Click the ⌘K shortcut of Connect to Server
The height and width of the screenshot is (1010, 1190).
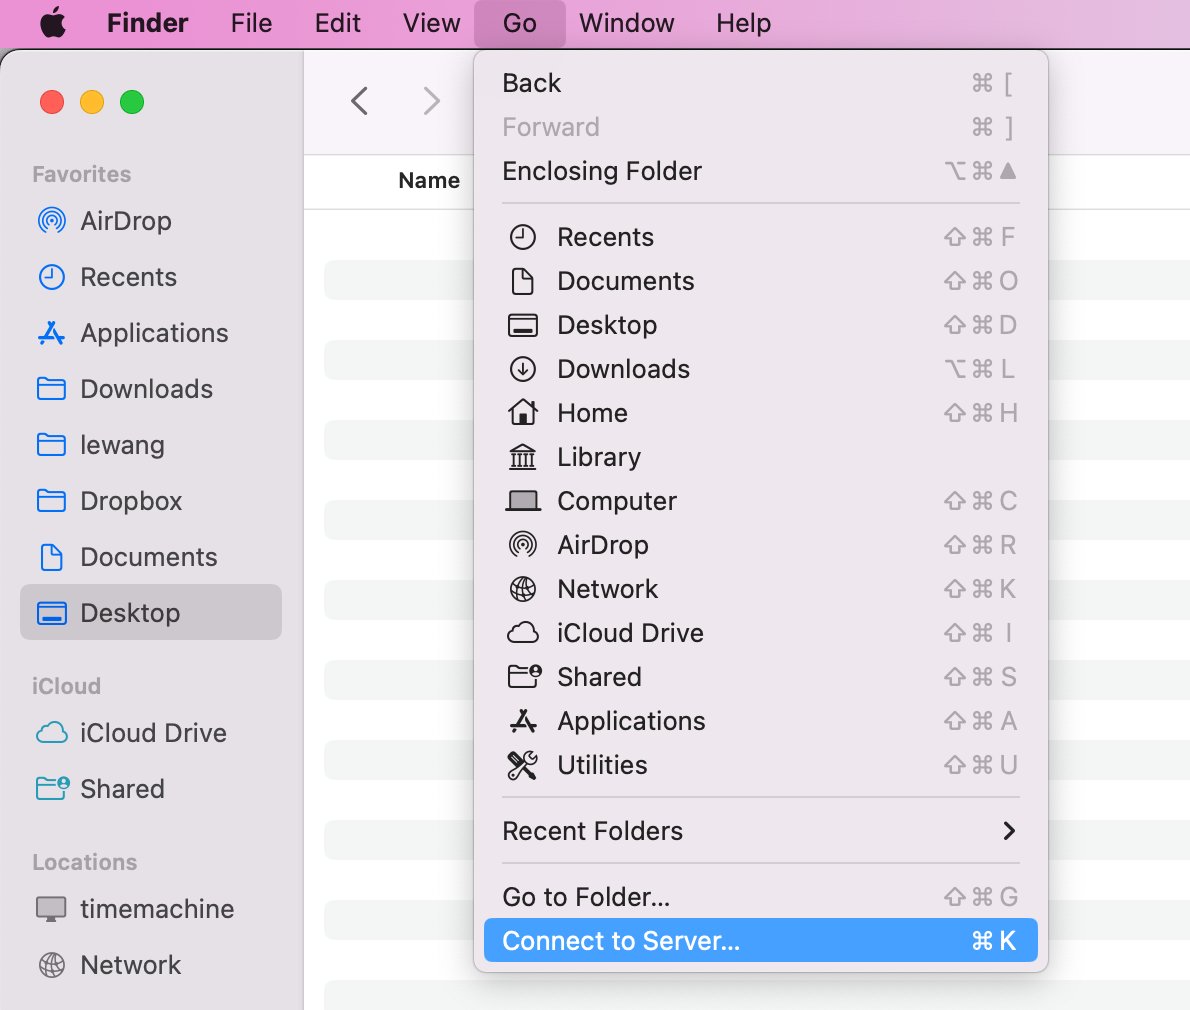994,941
